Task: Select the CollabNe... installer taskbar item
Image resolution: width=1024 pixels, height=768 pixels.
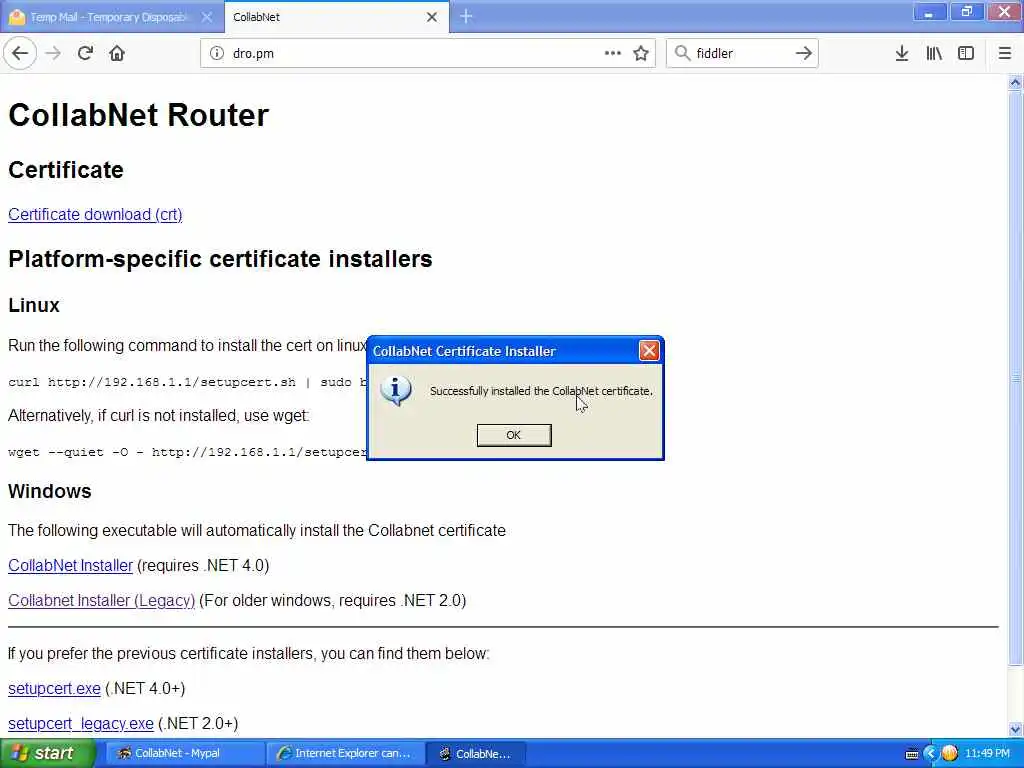Action: (475, 753)
